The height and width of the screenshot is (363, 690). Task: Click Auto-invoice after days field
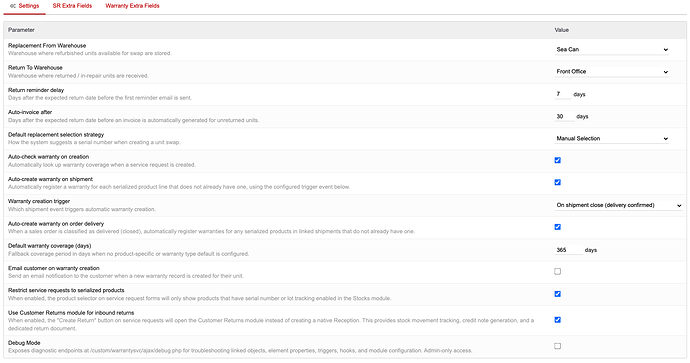pyautogui.click(x=564, y=116)
